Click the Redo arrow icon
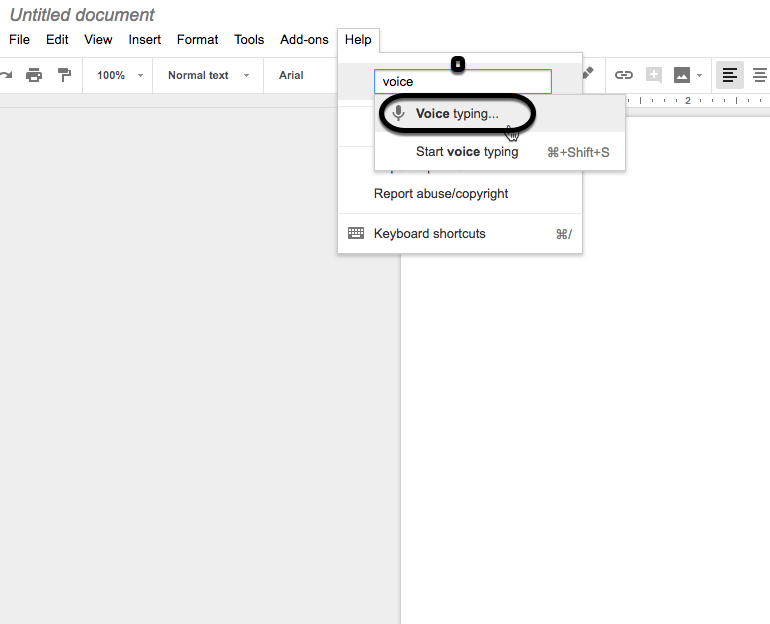Image resolution: width=770 pixels, height=624 pixels. (x=6, y=75)
